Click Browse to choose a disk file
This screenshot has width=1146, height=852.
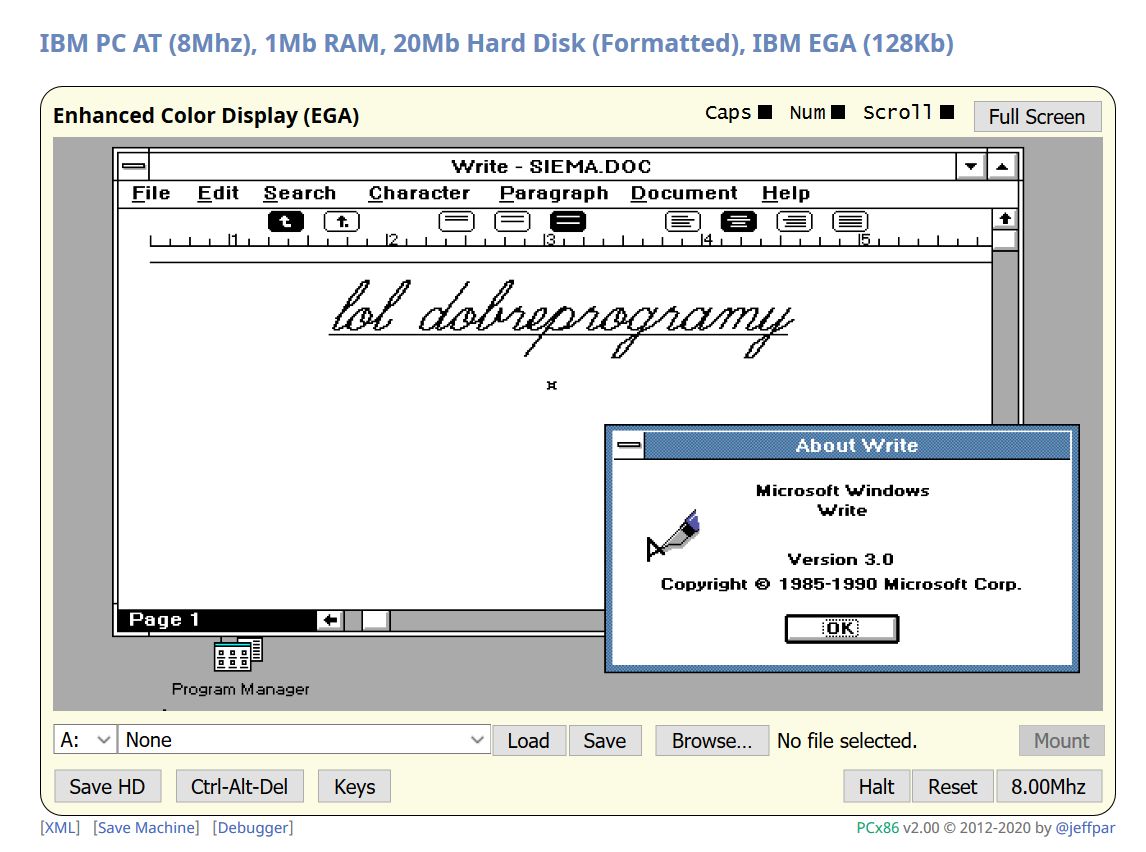coord(711,741)
